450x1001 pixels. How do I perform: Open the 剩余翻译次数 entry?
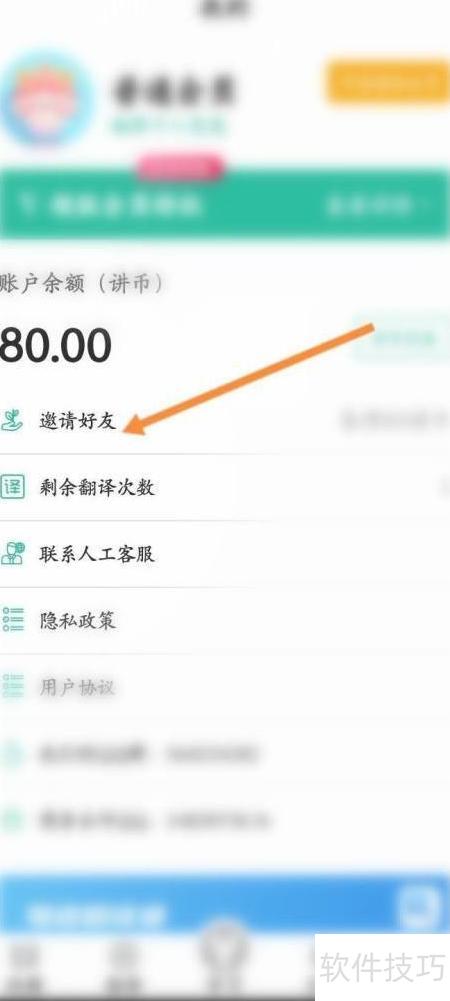coord(225,487)
